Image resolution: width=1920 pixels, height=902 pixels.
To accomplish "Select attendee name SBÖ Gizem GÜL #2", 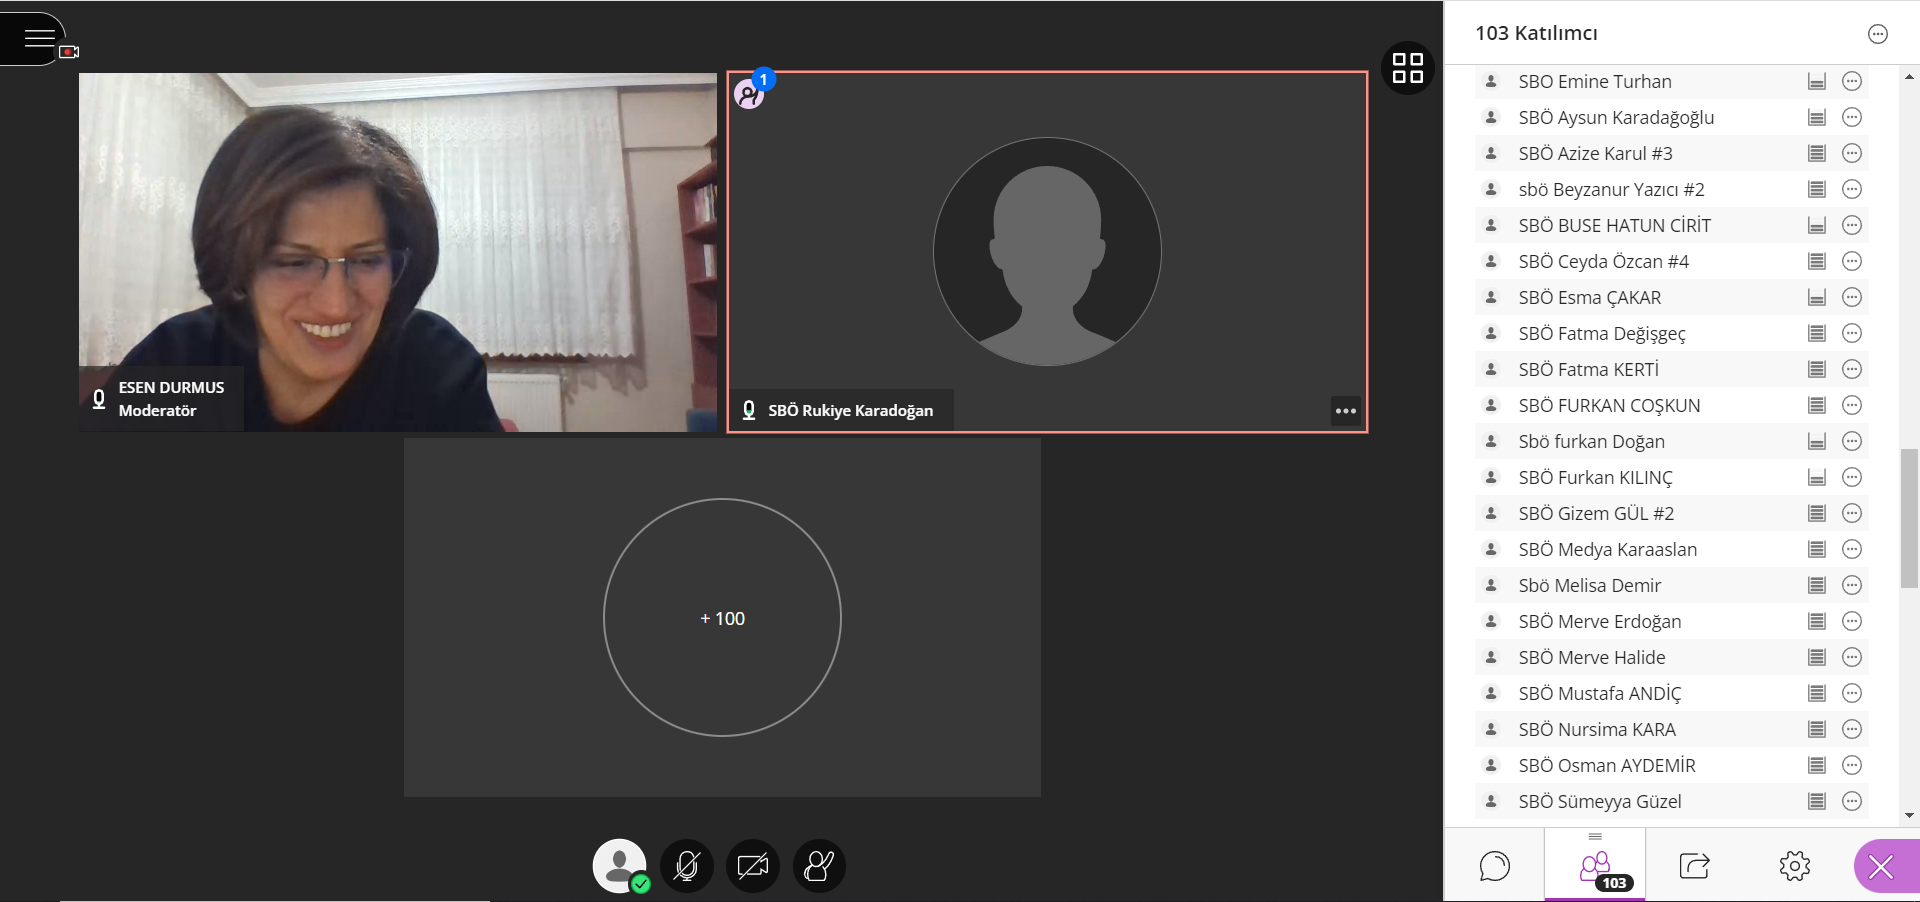I will tap(1596, 513).
